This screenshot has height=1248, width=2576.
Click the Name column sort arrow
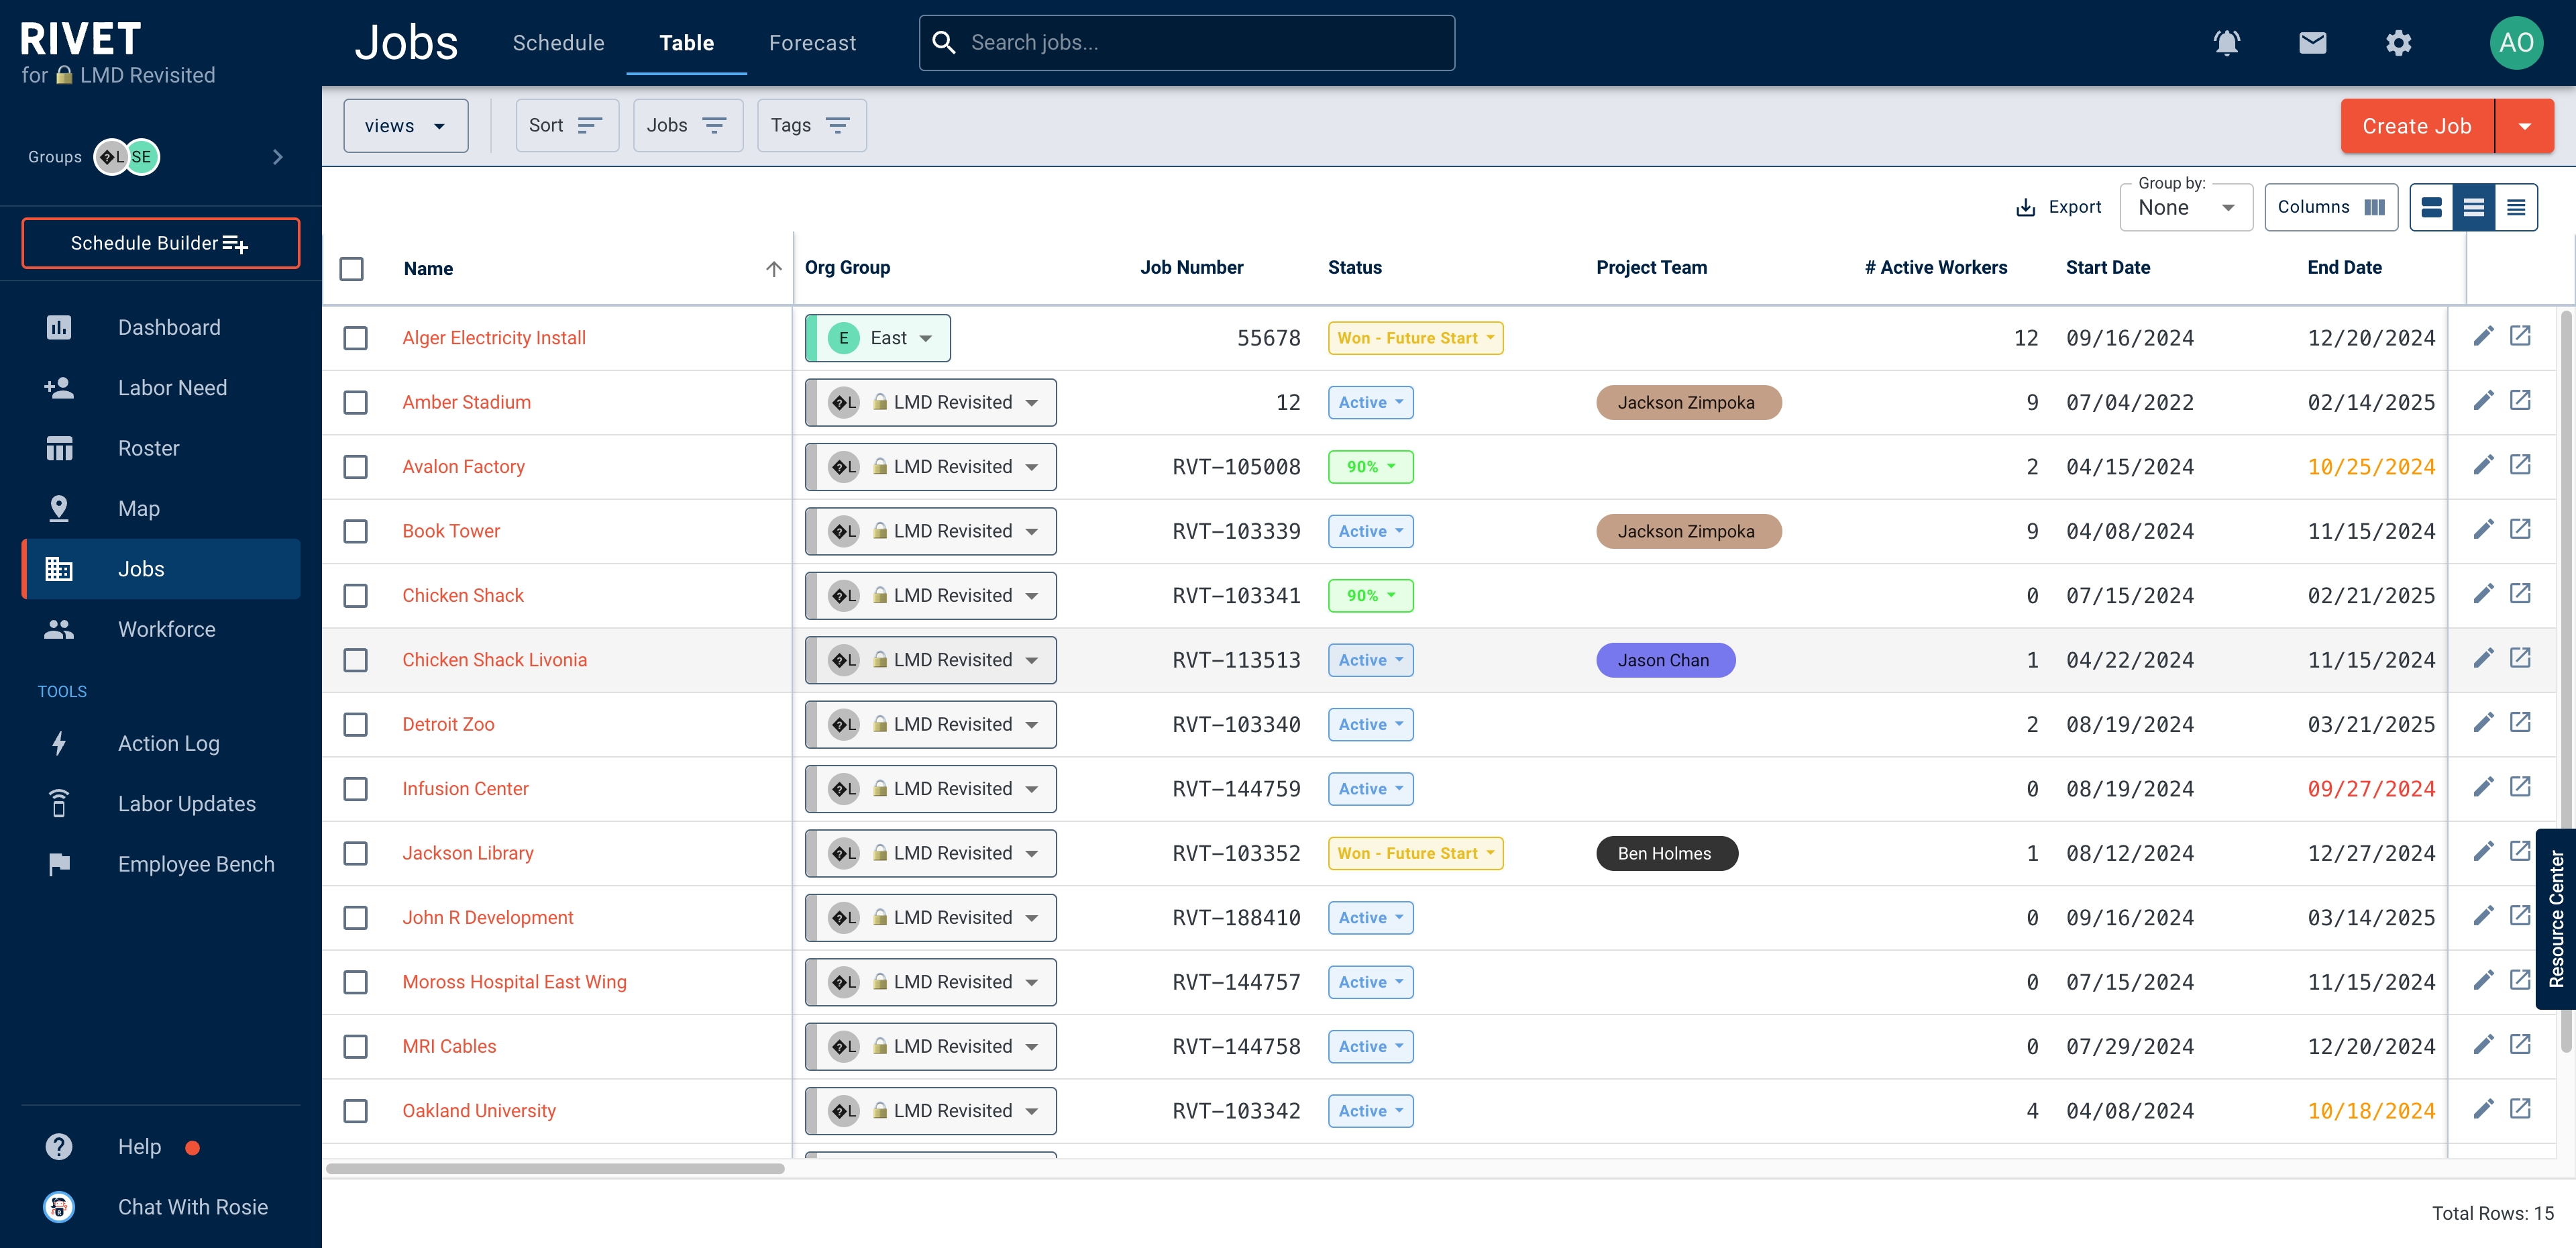773,268
